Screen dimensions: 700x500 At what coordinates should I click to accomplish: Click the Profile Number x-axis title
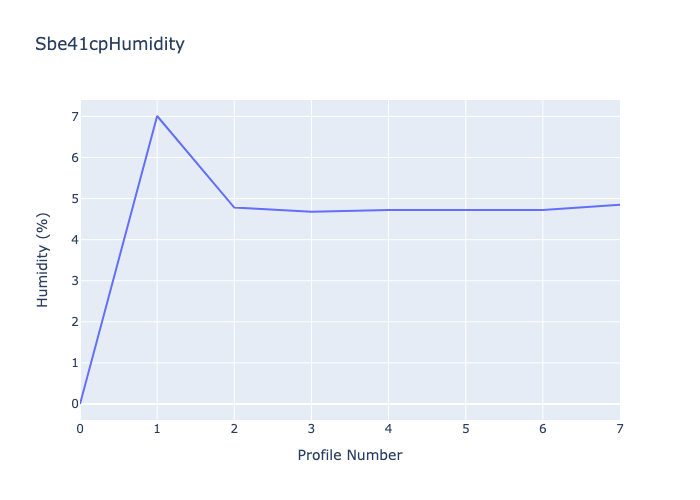(x=350, y=455)
